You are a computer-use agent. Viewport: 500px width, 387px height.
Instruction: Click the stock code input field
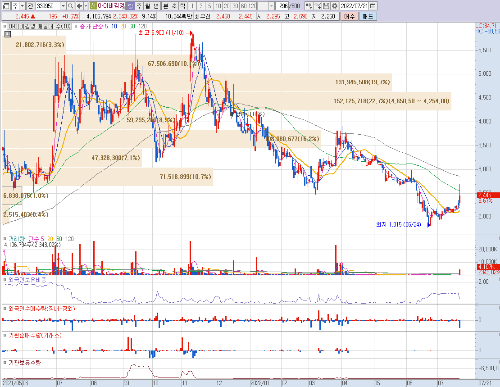pos(48,6)
